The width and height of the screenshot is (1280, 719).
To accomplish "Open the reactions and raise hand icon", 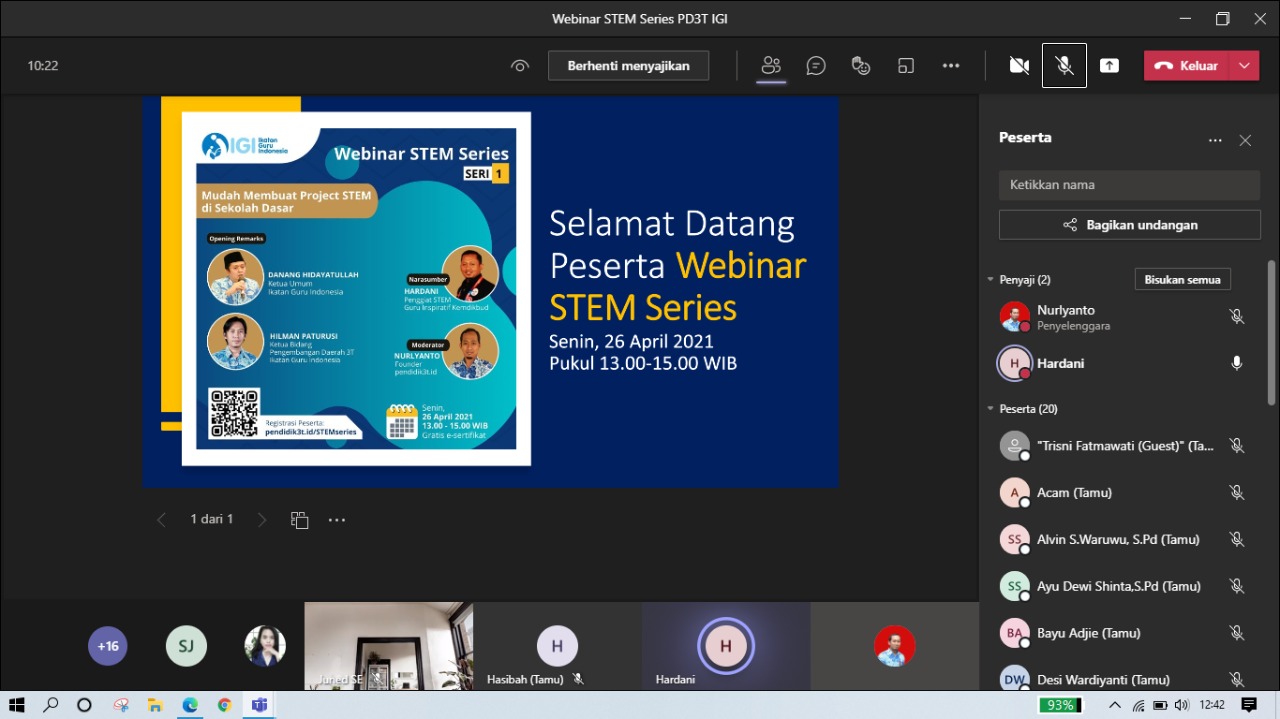I will (x=861, y=66).
